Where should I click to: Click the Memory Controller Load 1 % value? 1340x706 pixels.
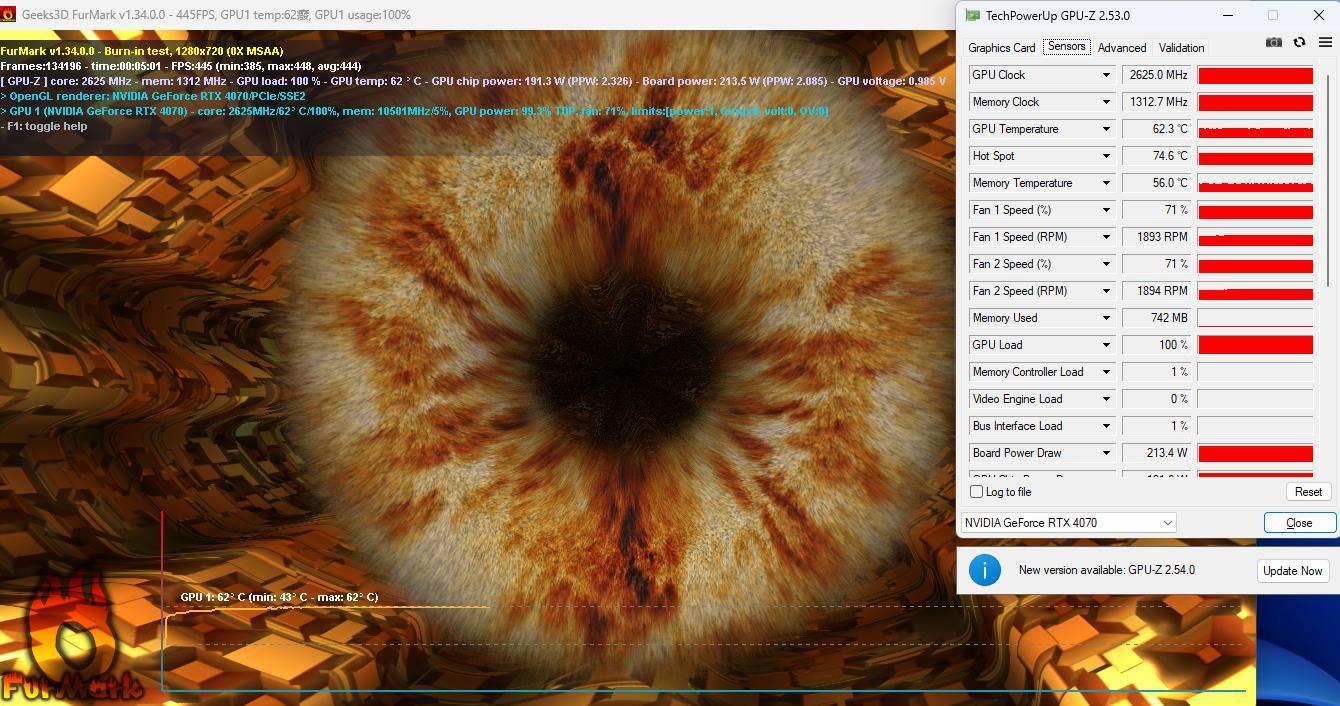pos(1158,372)
